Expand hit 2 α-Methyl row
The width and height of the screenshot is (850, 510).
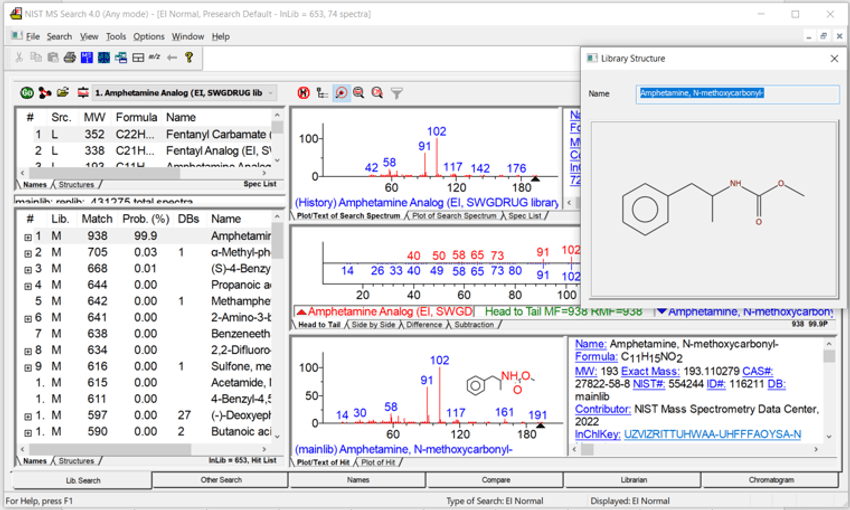[28, 253]
